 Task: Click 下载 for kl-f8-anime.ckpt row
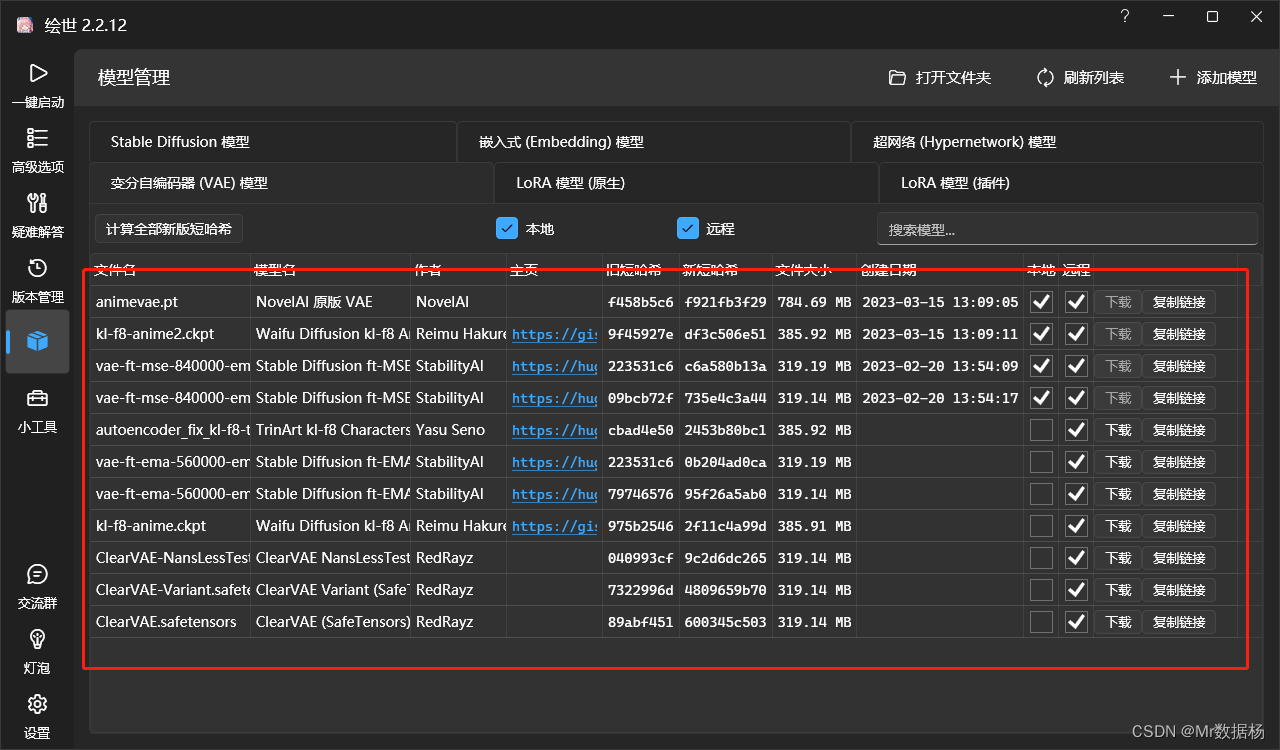point(1118,526)
